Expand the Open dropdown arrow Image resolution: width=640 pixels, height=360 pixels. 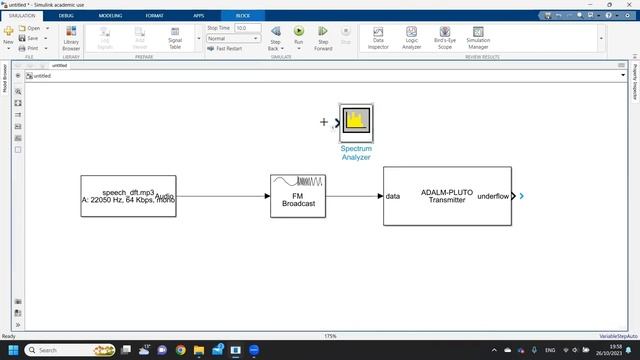point(47,28)
